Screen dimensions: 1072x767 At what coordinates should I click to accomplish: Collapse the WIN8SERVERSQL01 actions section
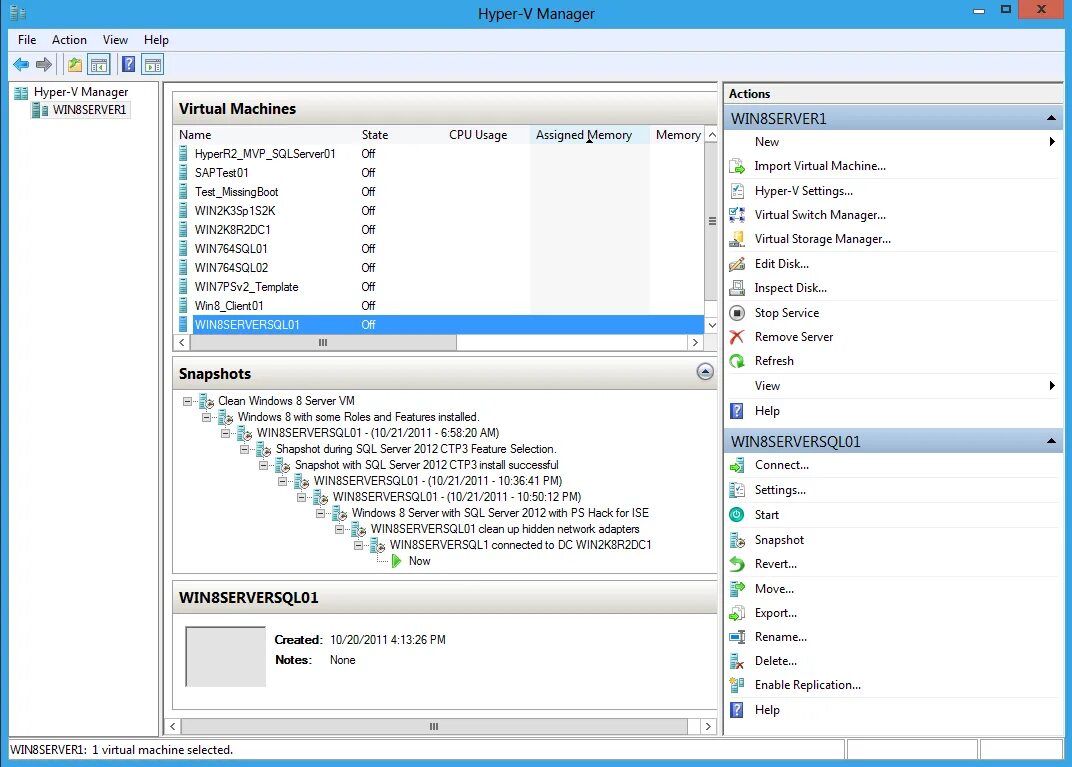pos(1051,441)
